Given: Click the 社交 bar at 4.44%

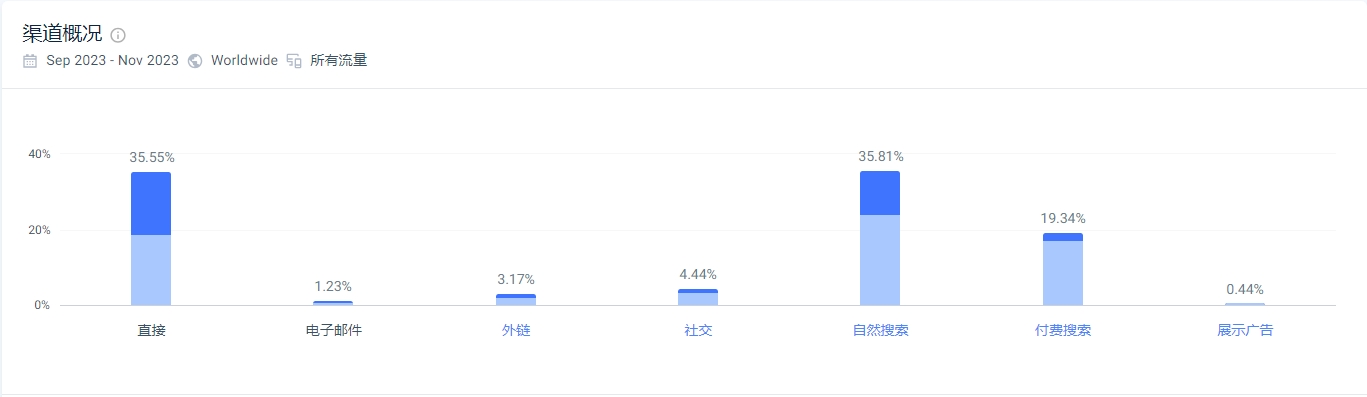Looking at the screenshot, I should coord(698,297).
